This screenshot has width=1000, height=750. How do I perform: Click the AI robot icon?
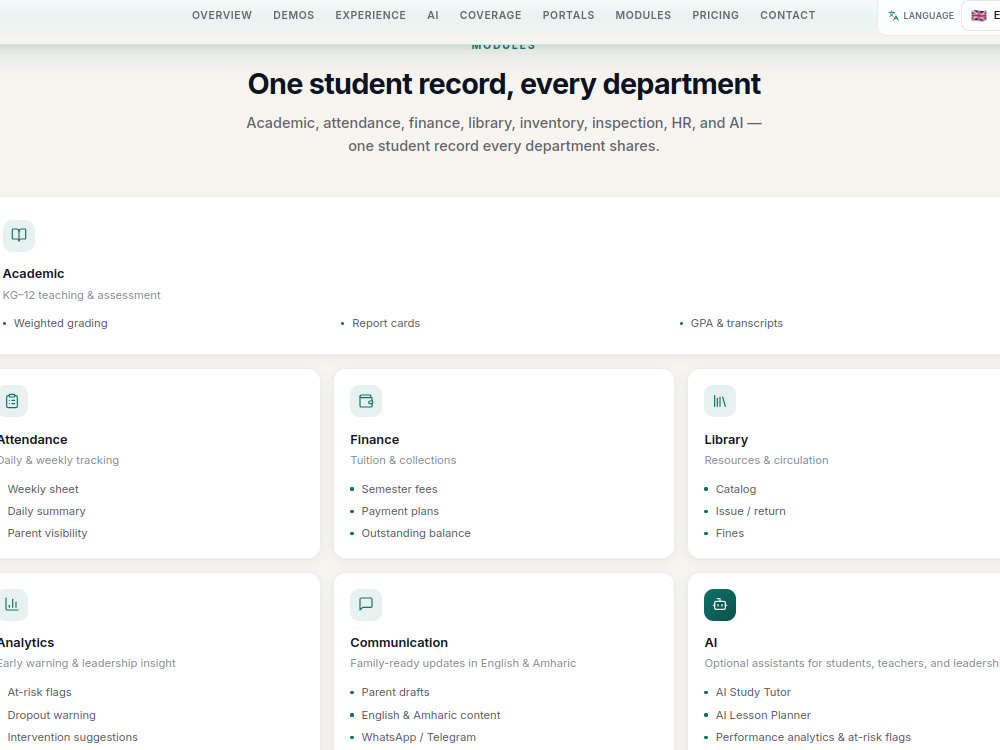point(720,605)
